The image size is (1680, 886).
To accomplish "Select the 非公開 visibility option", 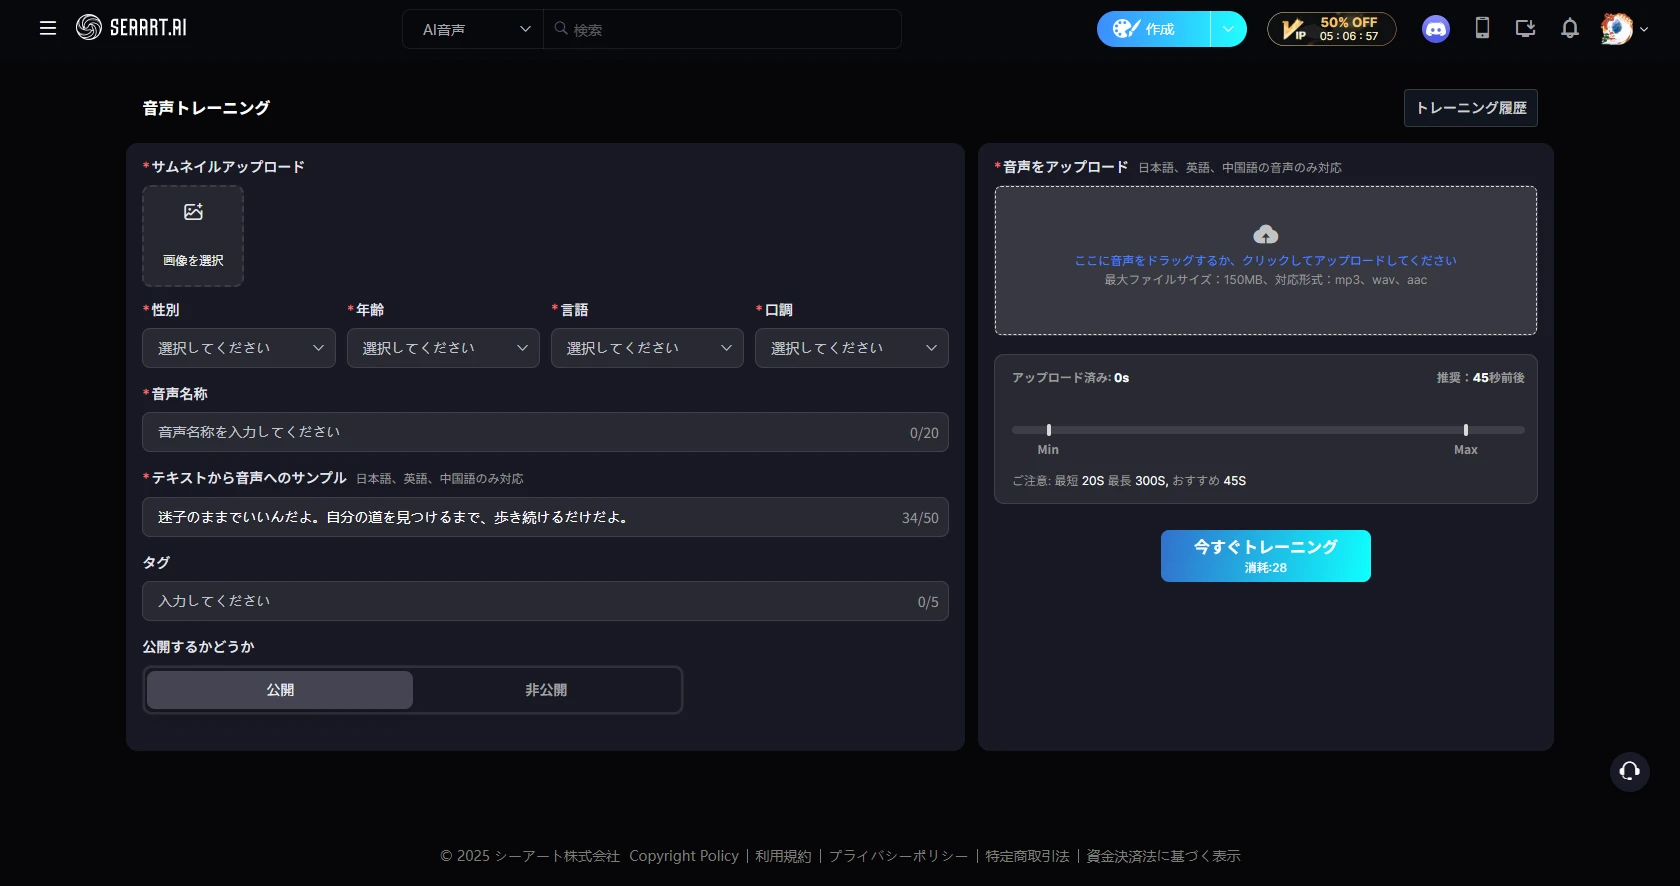I will coord(546,690).
